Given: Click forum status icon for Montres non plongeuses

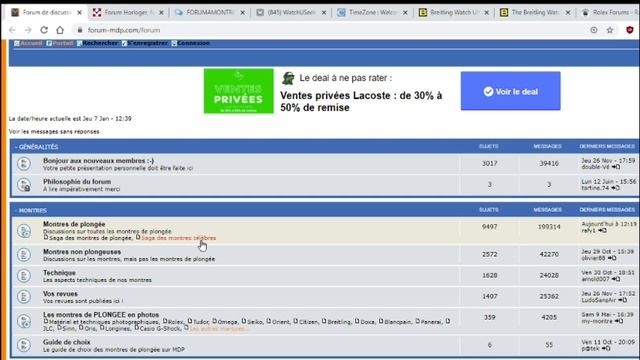Looking at the screenshot, I should (x=24, y=255).
